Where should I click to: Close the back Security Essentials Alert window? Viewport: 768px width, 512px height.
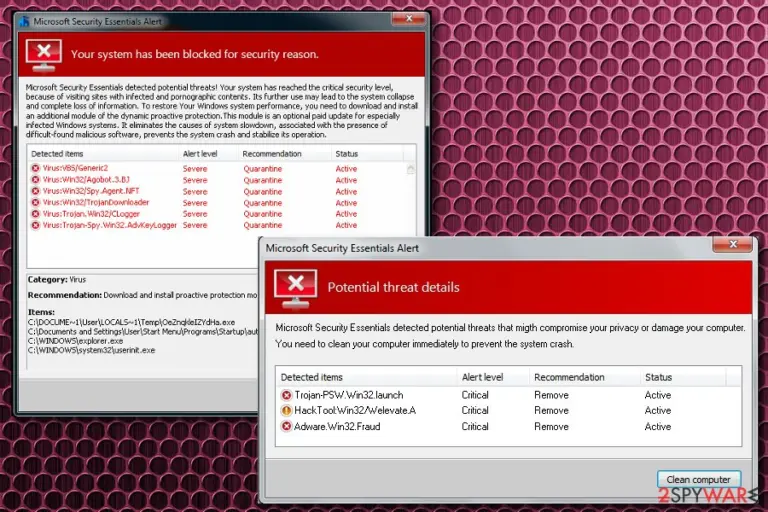click(409, 19)
